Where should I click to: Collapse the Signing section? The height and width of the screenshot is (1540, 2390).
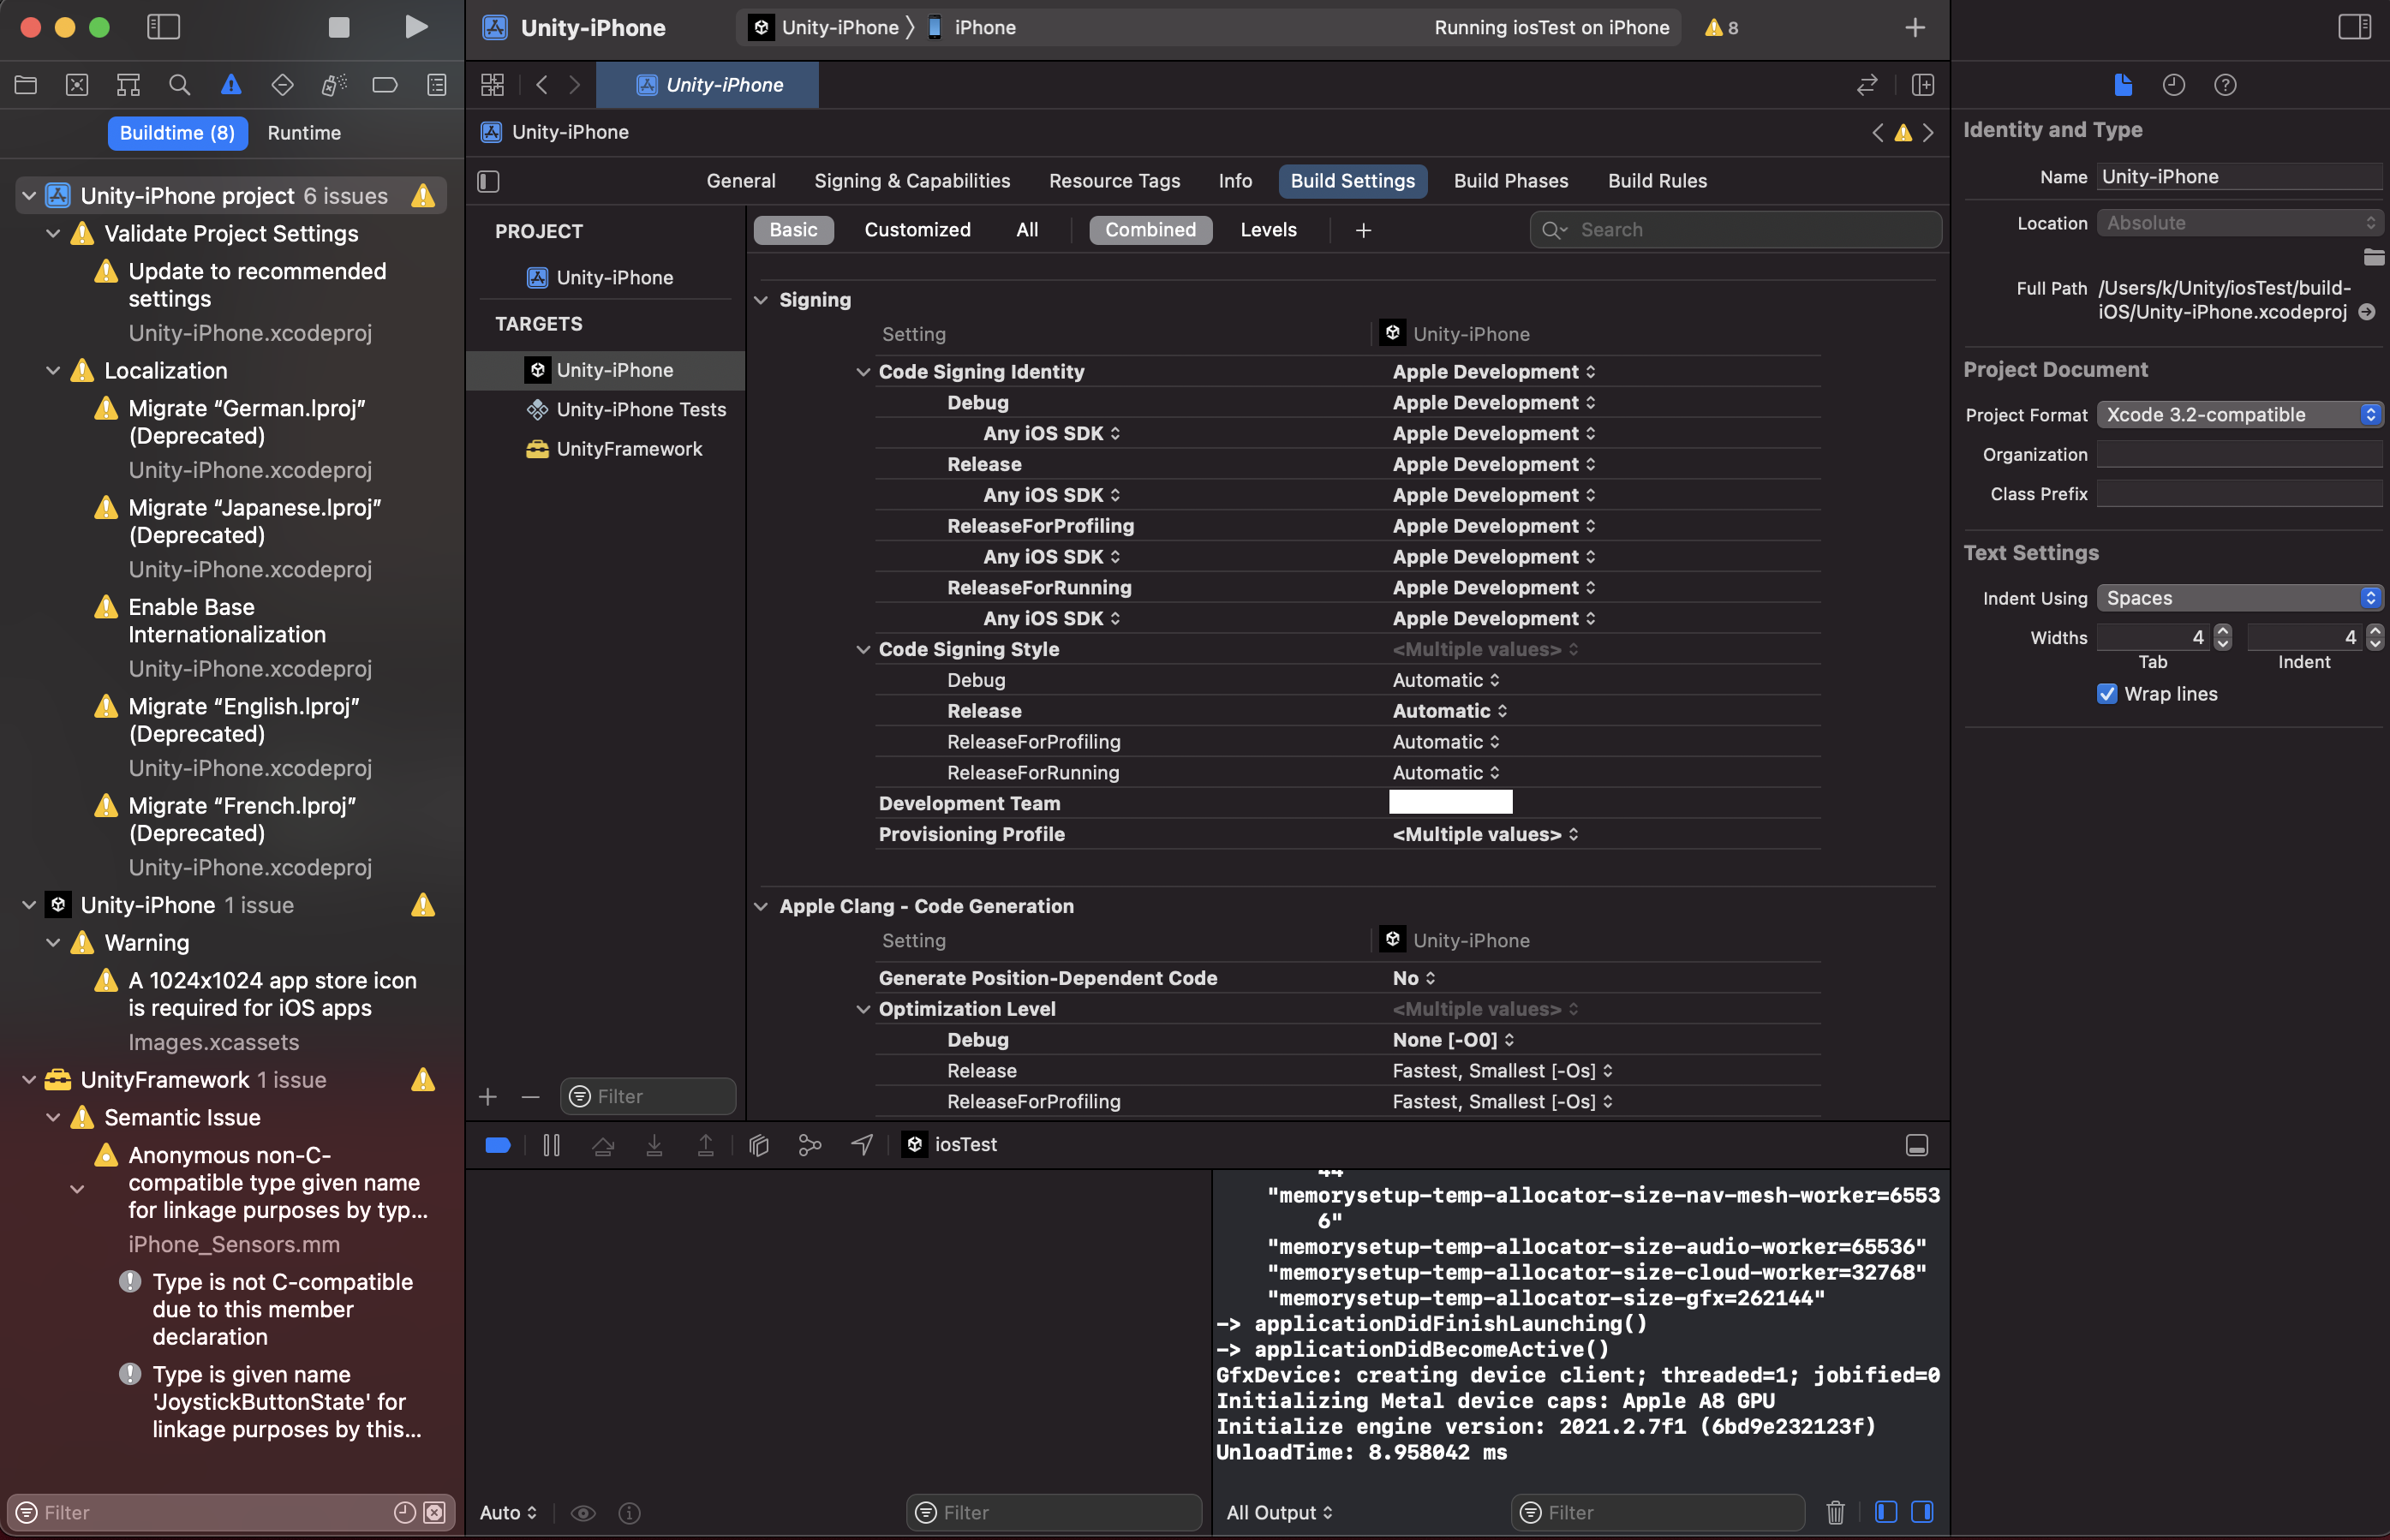761,300
